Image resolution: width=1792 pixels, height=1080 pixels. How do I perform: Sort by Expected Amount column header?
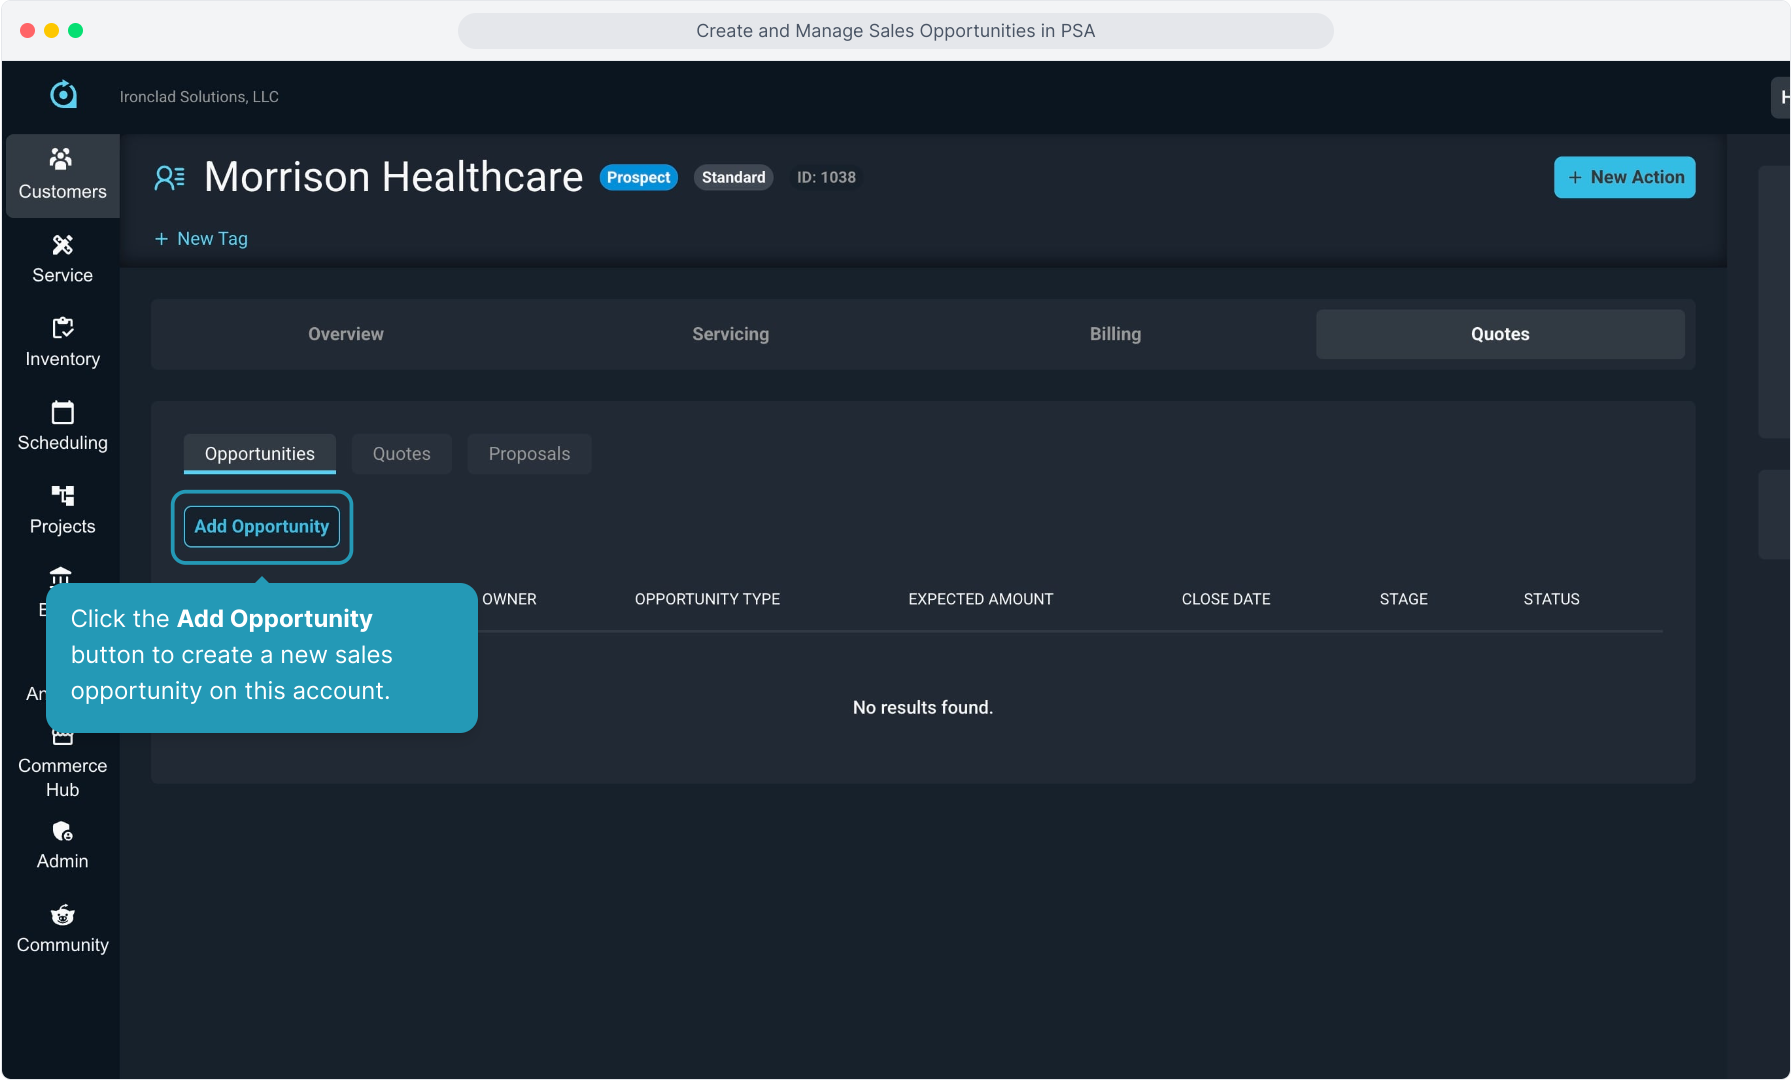point(980,599)
